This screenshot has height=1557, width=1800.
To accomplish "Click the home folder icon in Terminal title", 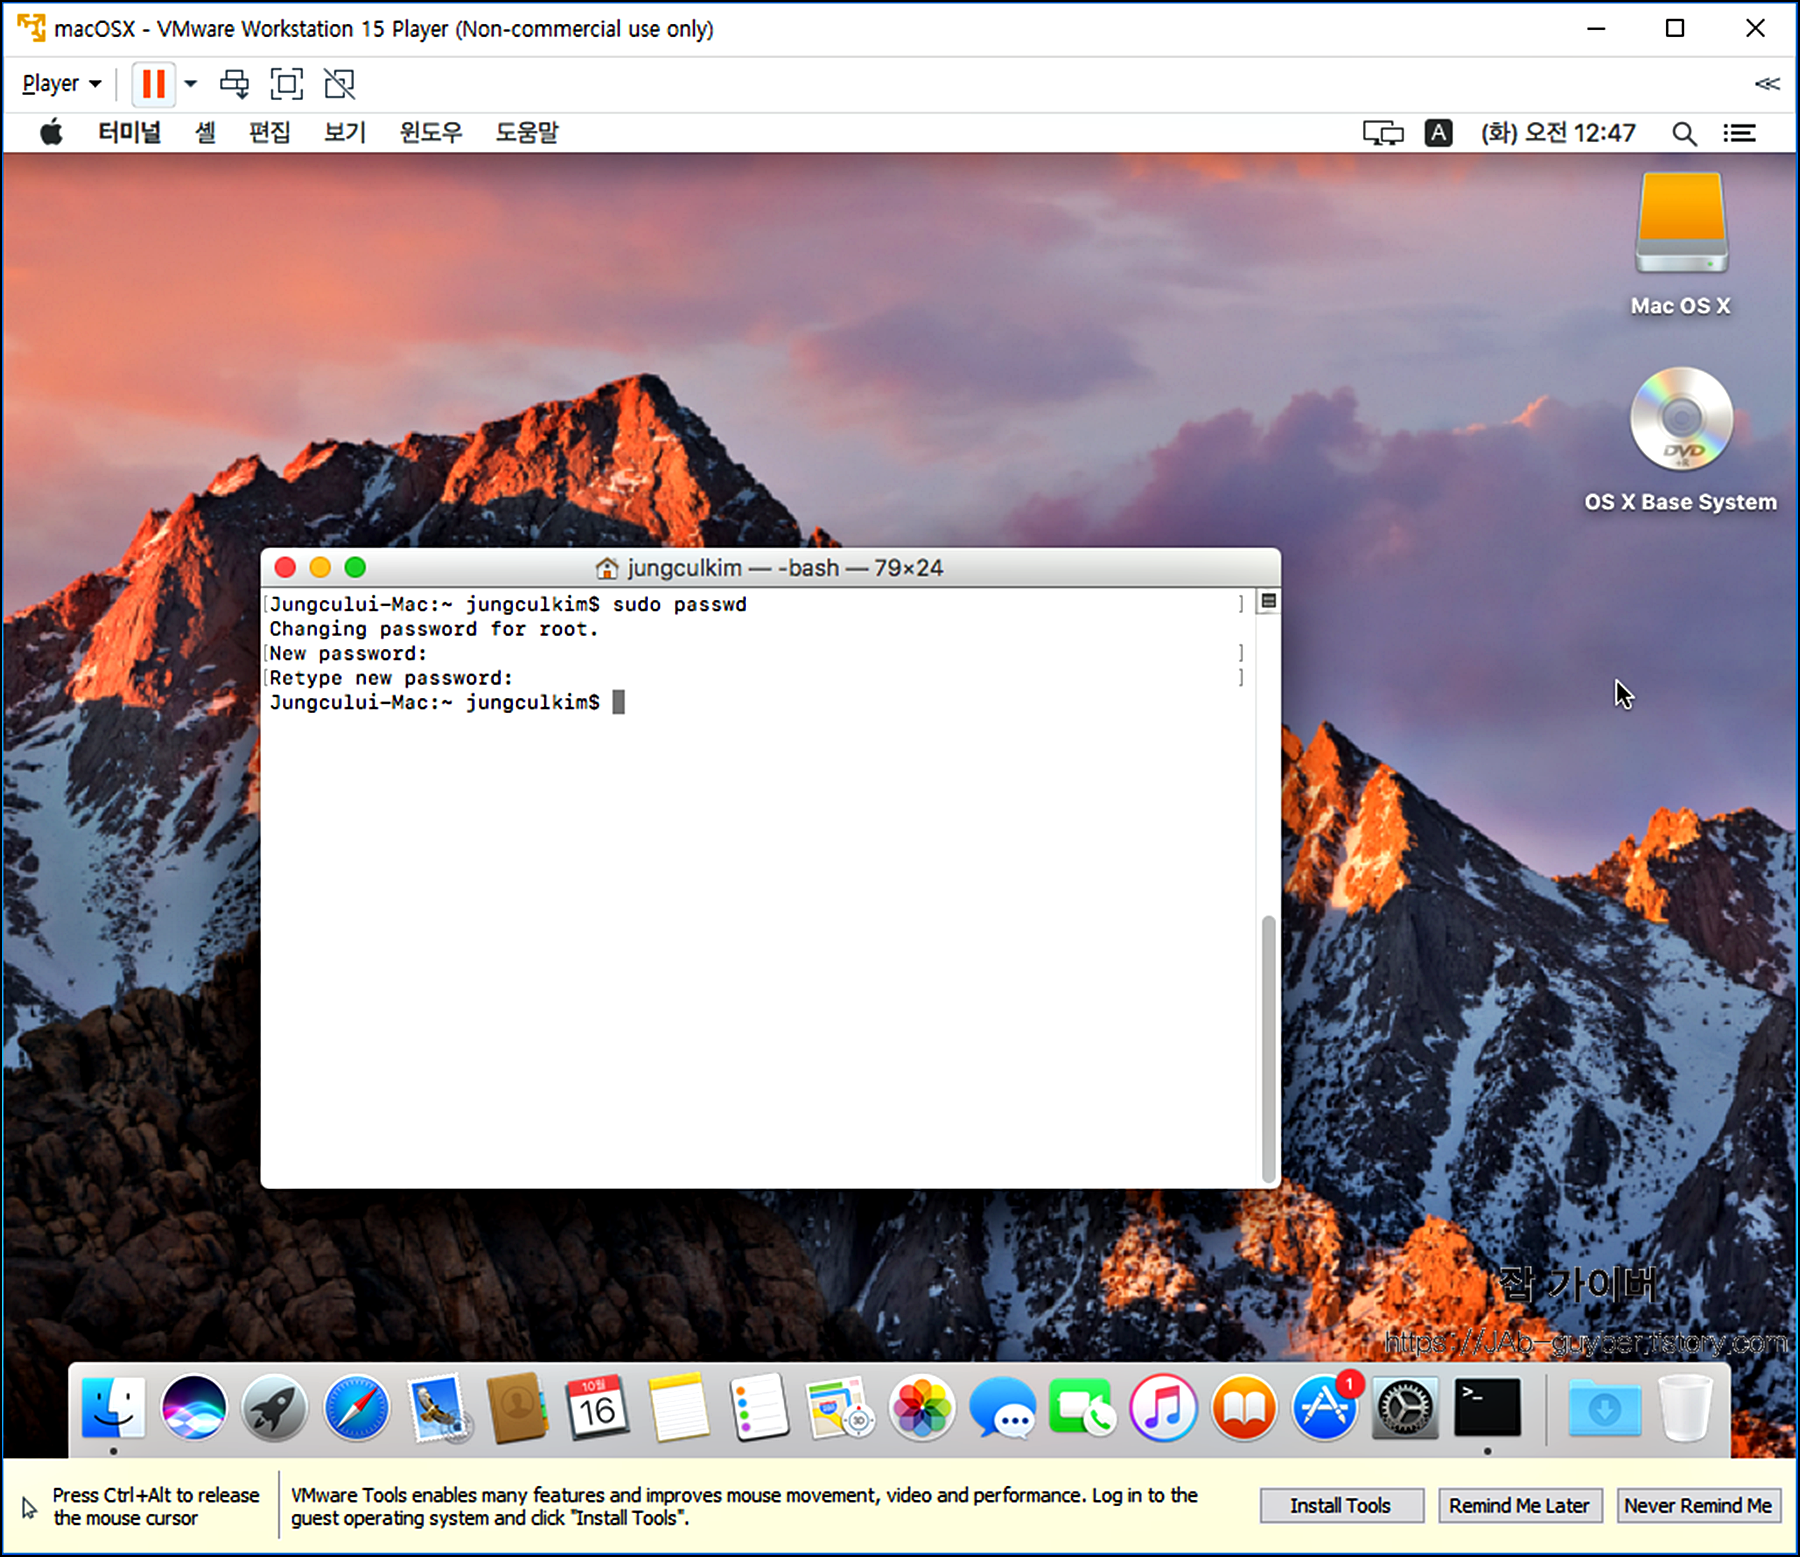I will point(606,568).
